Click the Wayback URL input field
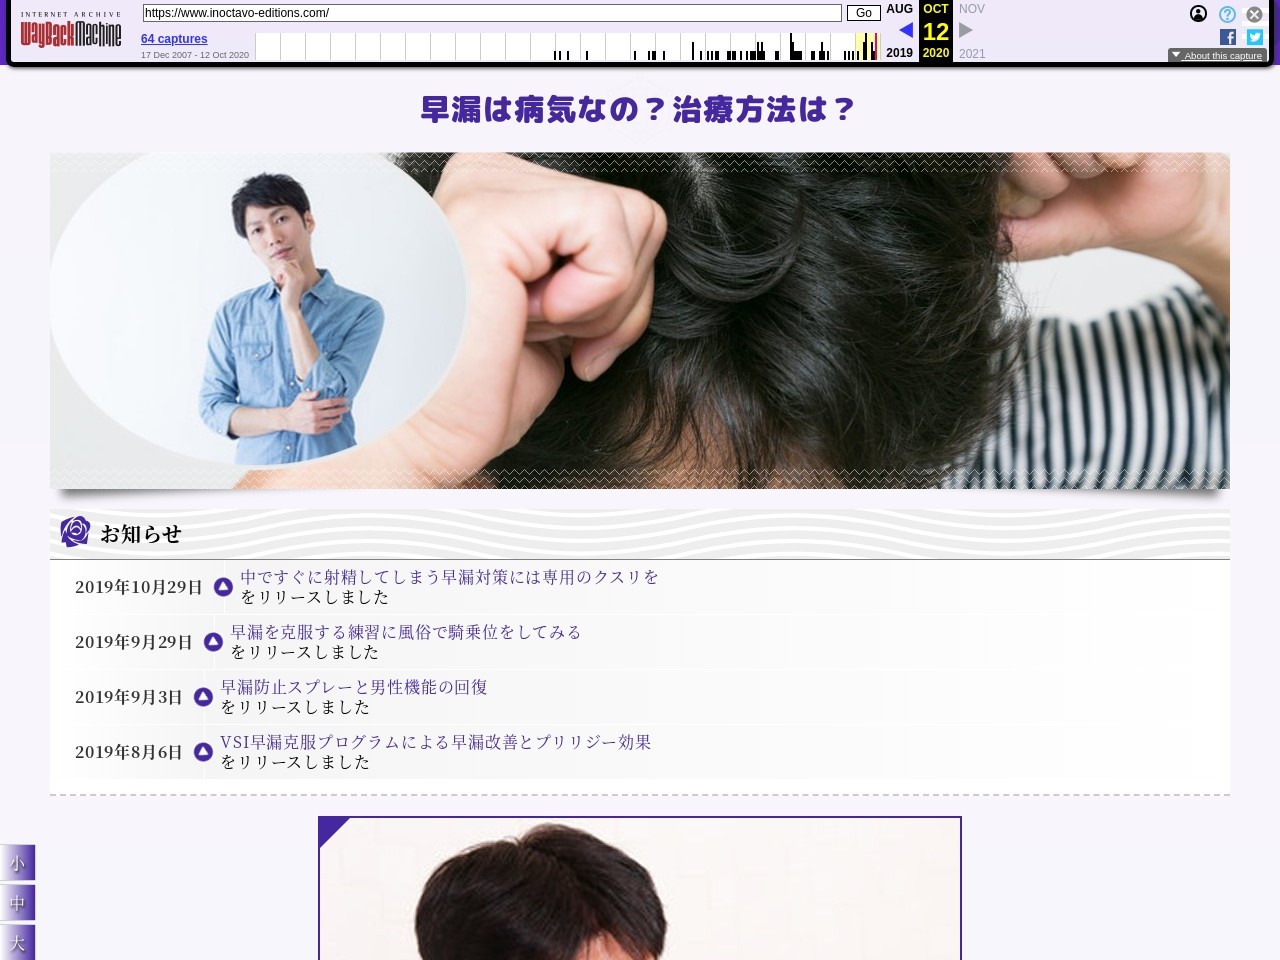The height and width of the screenshot is (960, 1280). click(491, 13)
